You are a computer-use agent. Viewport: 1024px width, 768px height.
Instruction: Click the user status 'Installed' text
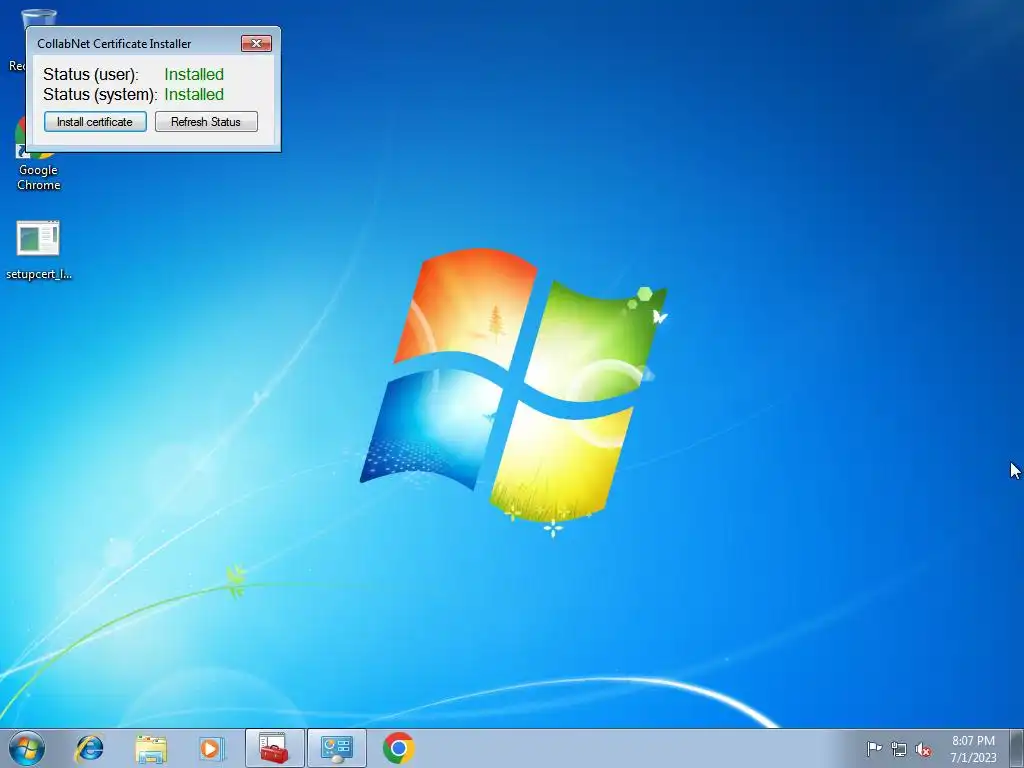tap(194, 74)
